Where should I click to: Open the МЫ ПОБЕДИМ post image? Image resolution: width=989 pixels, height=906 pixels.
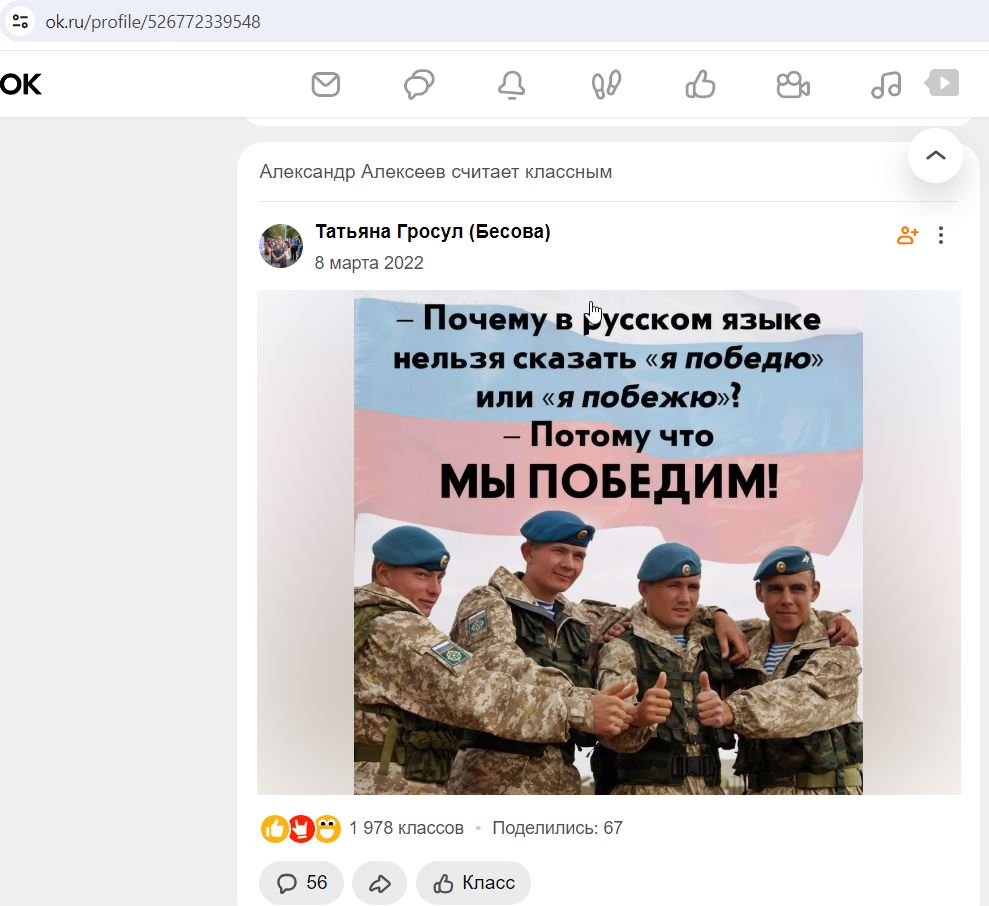click(x=609, y=542)
